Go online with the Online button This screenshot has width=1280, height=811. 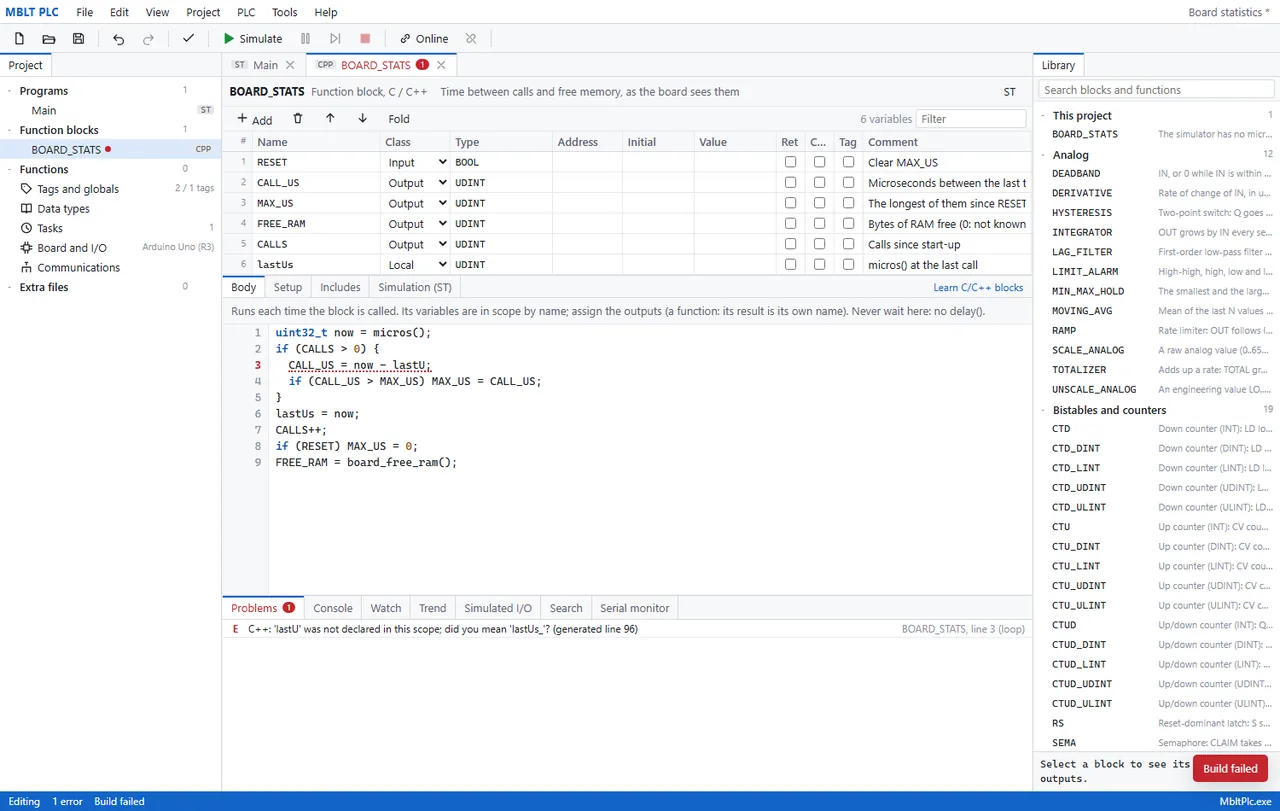click(424, 39)
